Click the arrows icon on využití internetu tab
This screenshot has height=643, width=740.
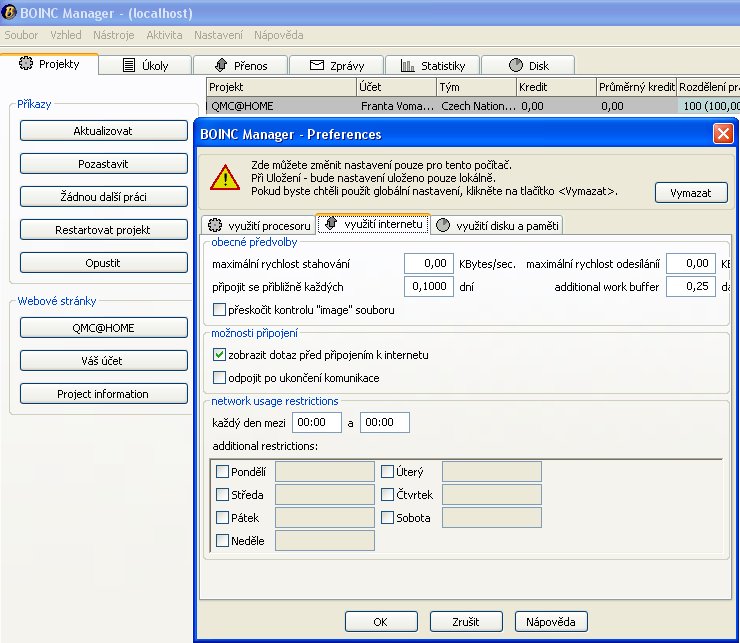331,223
